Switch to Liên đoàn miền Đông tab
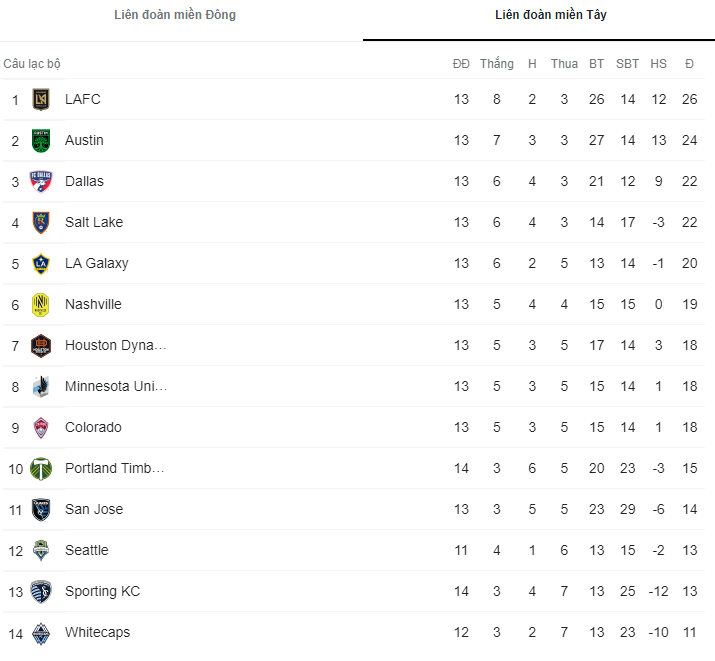 (x=175, y=15)
